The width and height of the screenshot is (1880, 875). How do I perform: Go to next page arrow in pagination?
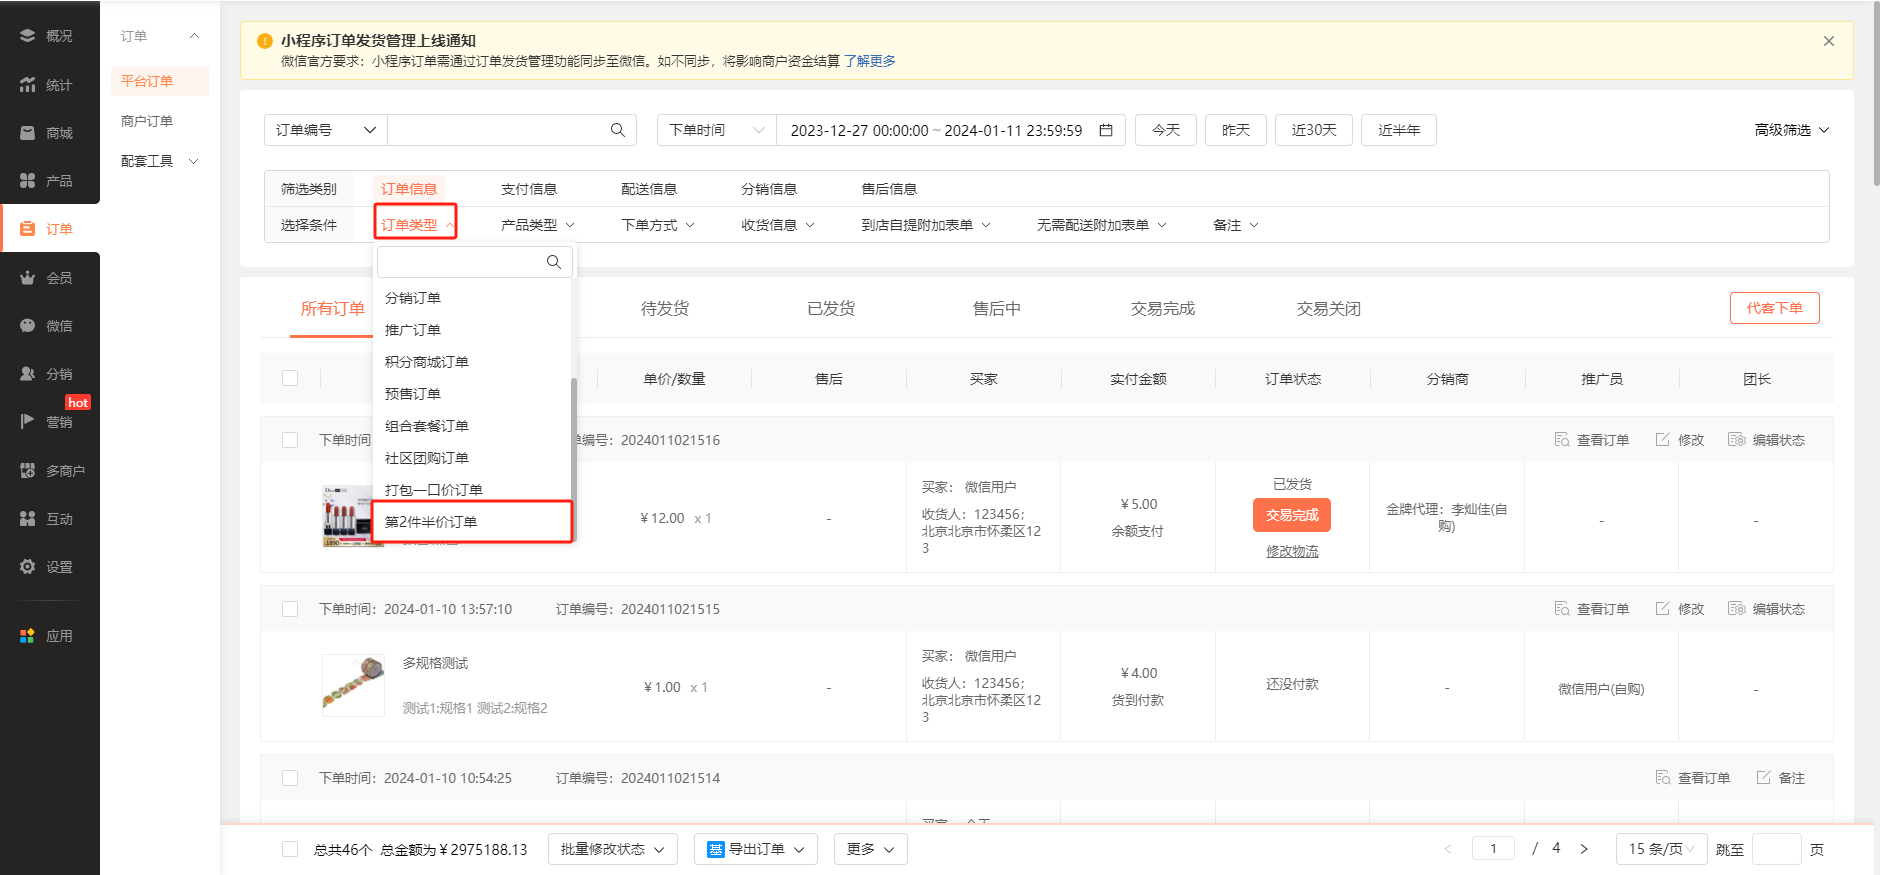tap(1584, 849)
